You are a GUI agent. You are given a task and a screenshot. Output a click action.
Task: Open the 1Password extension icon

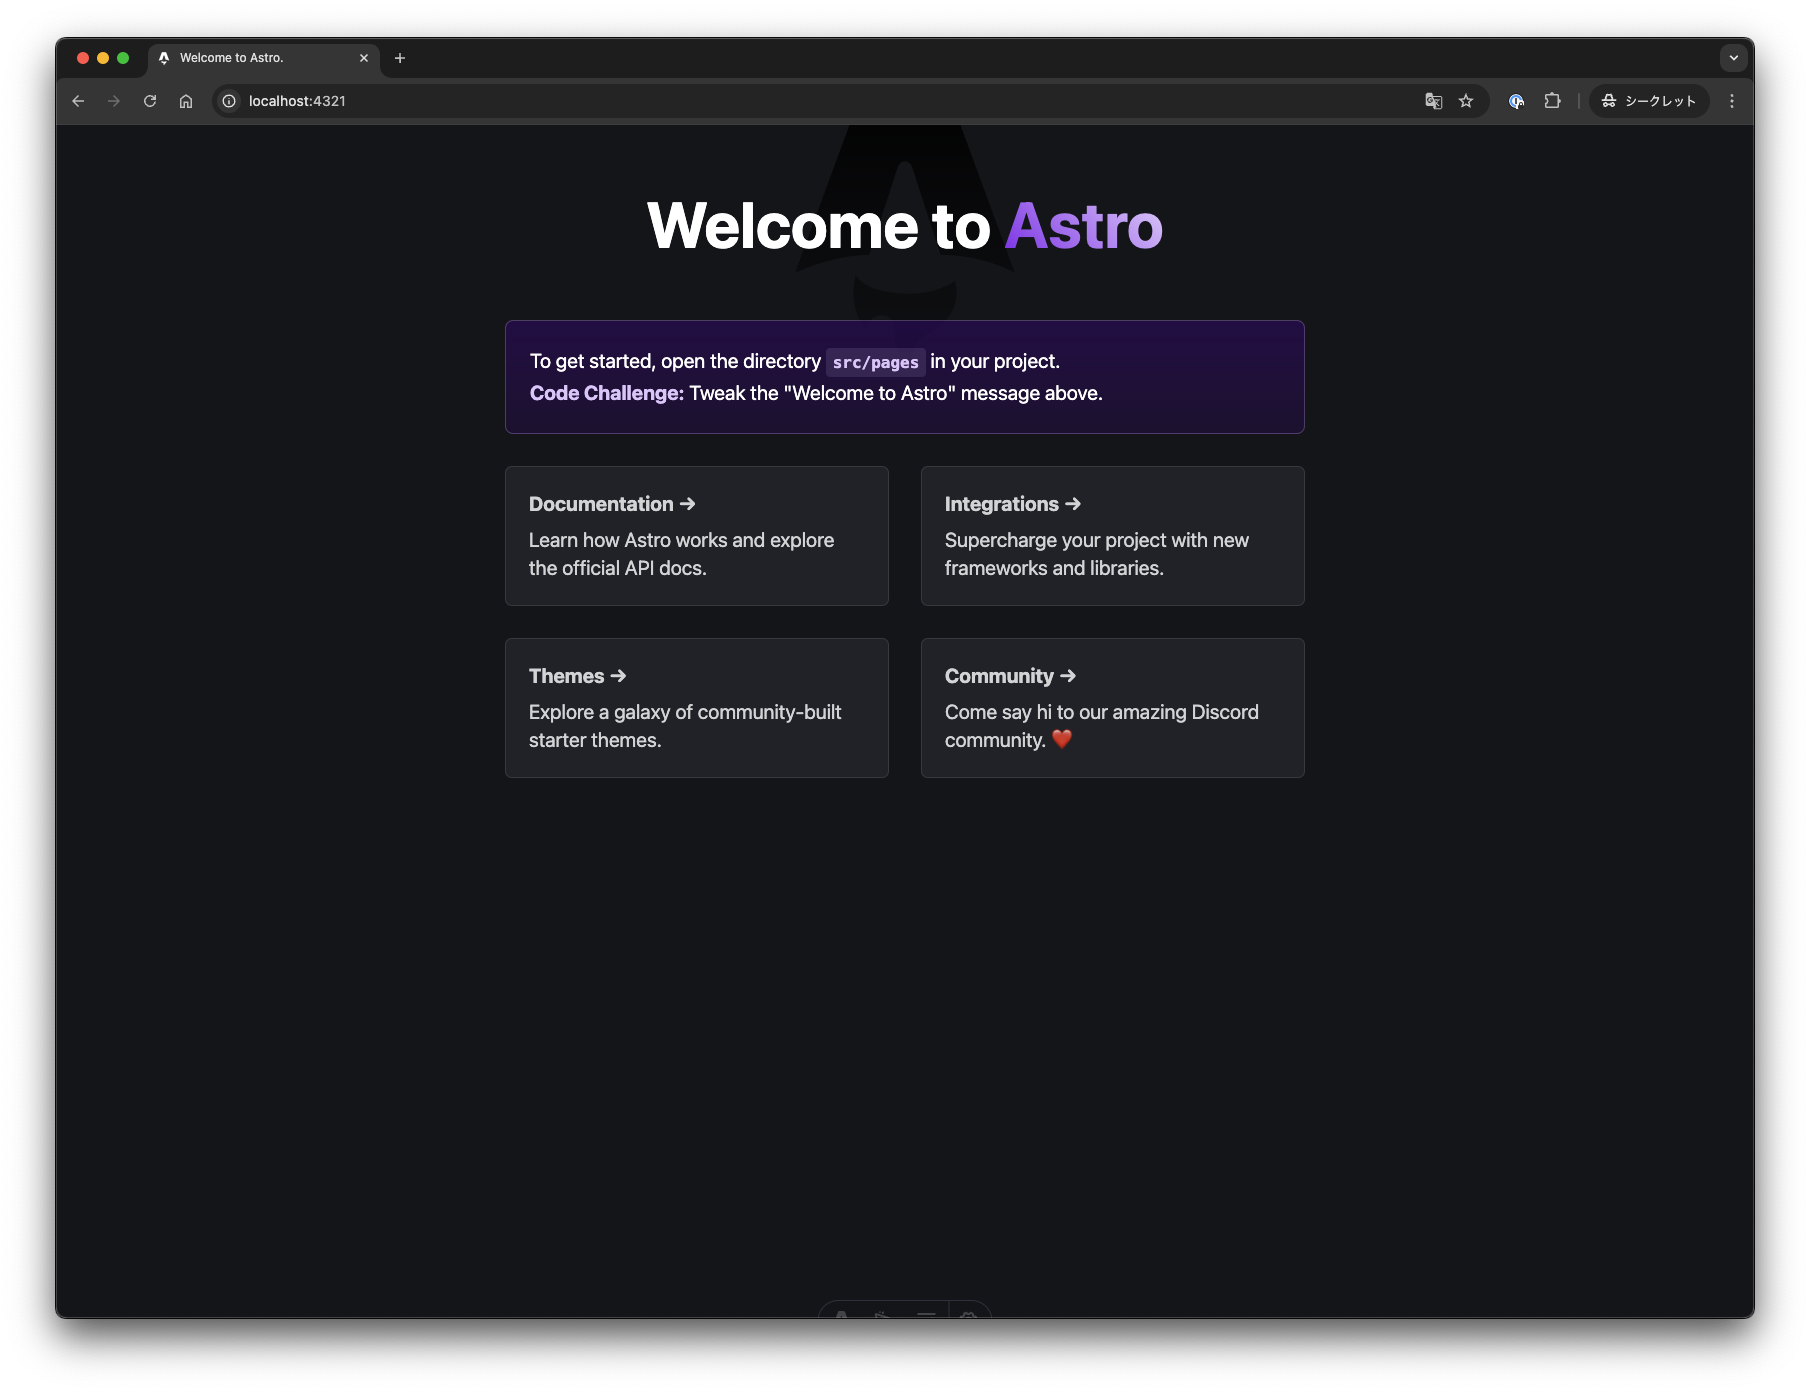(x=1516, y=101)
